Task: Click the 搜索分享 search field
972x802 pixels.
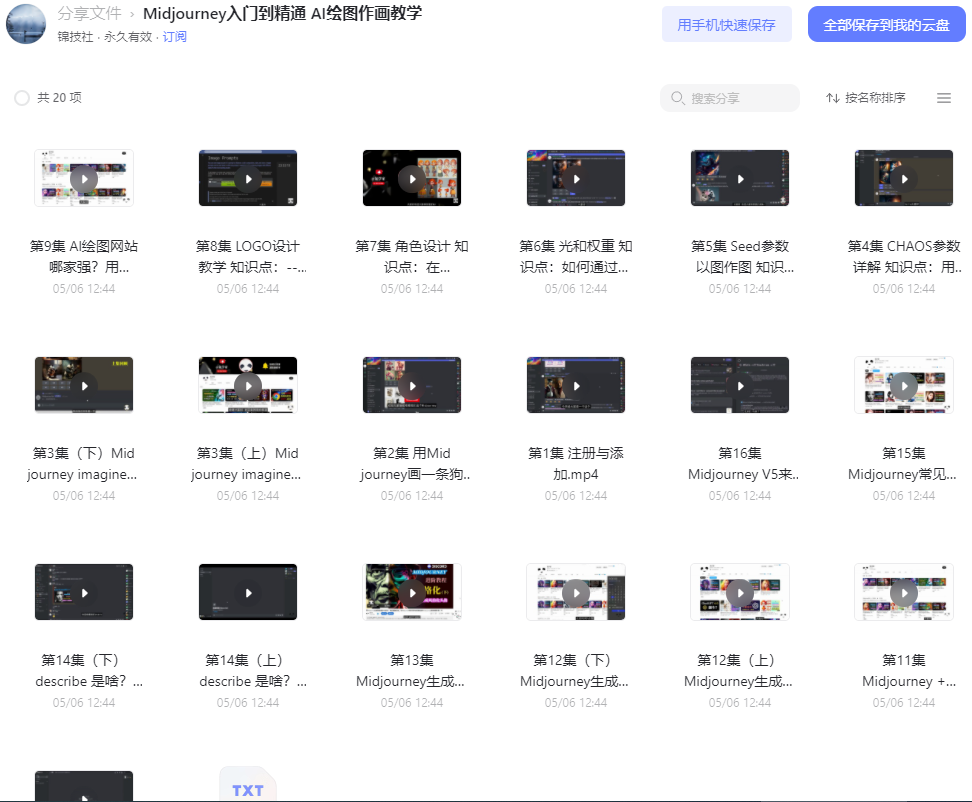Action: coord(730,98)
